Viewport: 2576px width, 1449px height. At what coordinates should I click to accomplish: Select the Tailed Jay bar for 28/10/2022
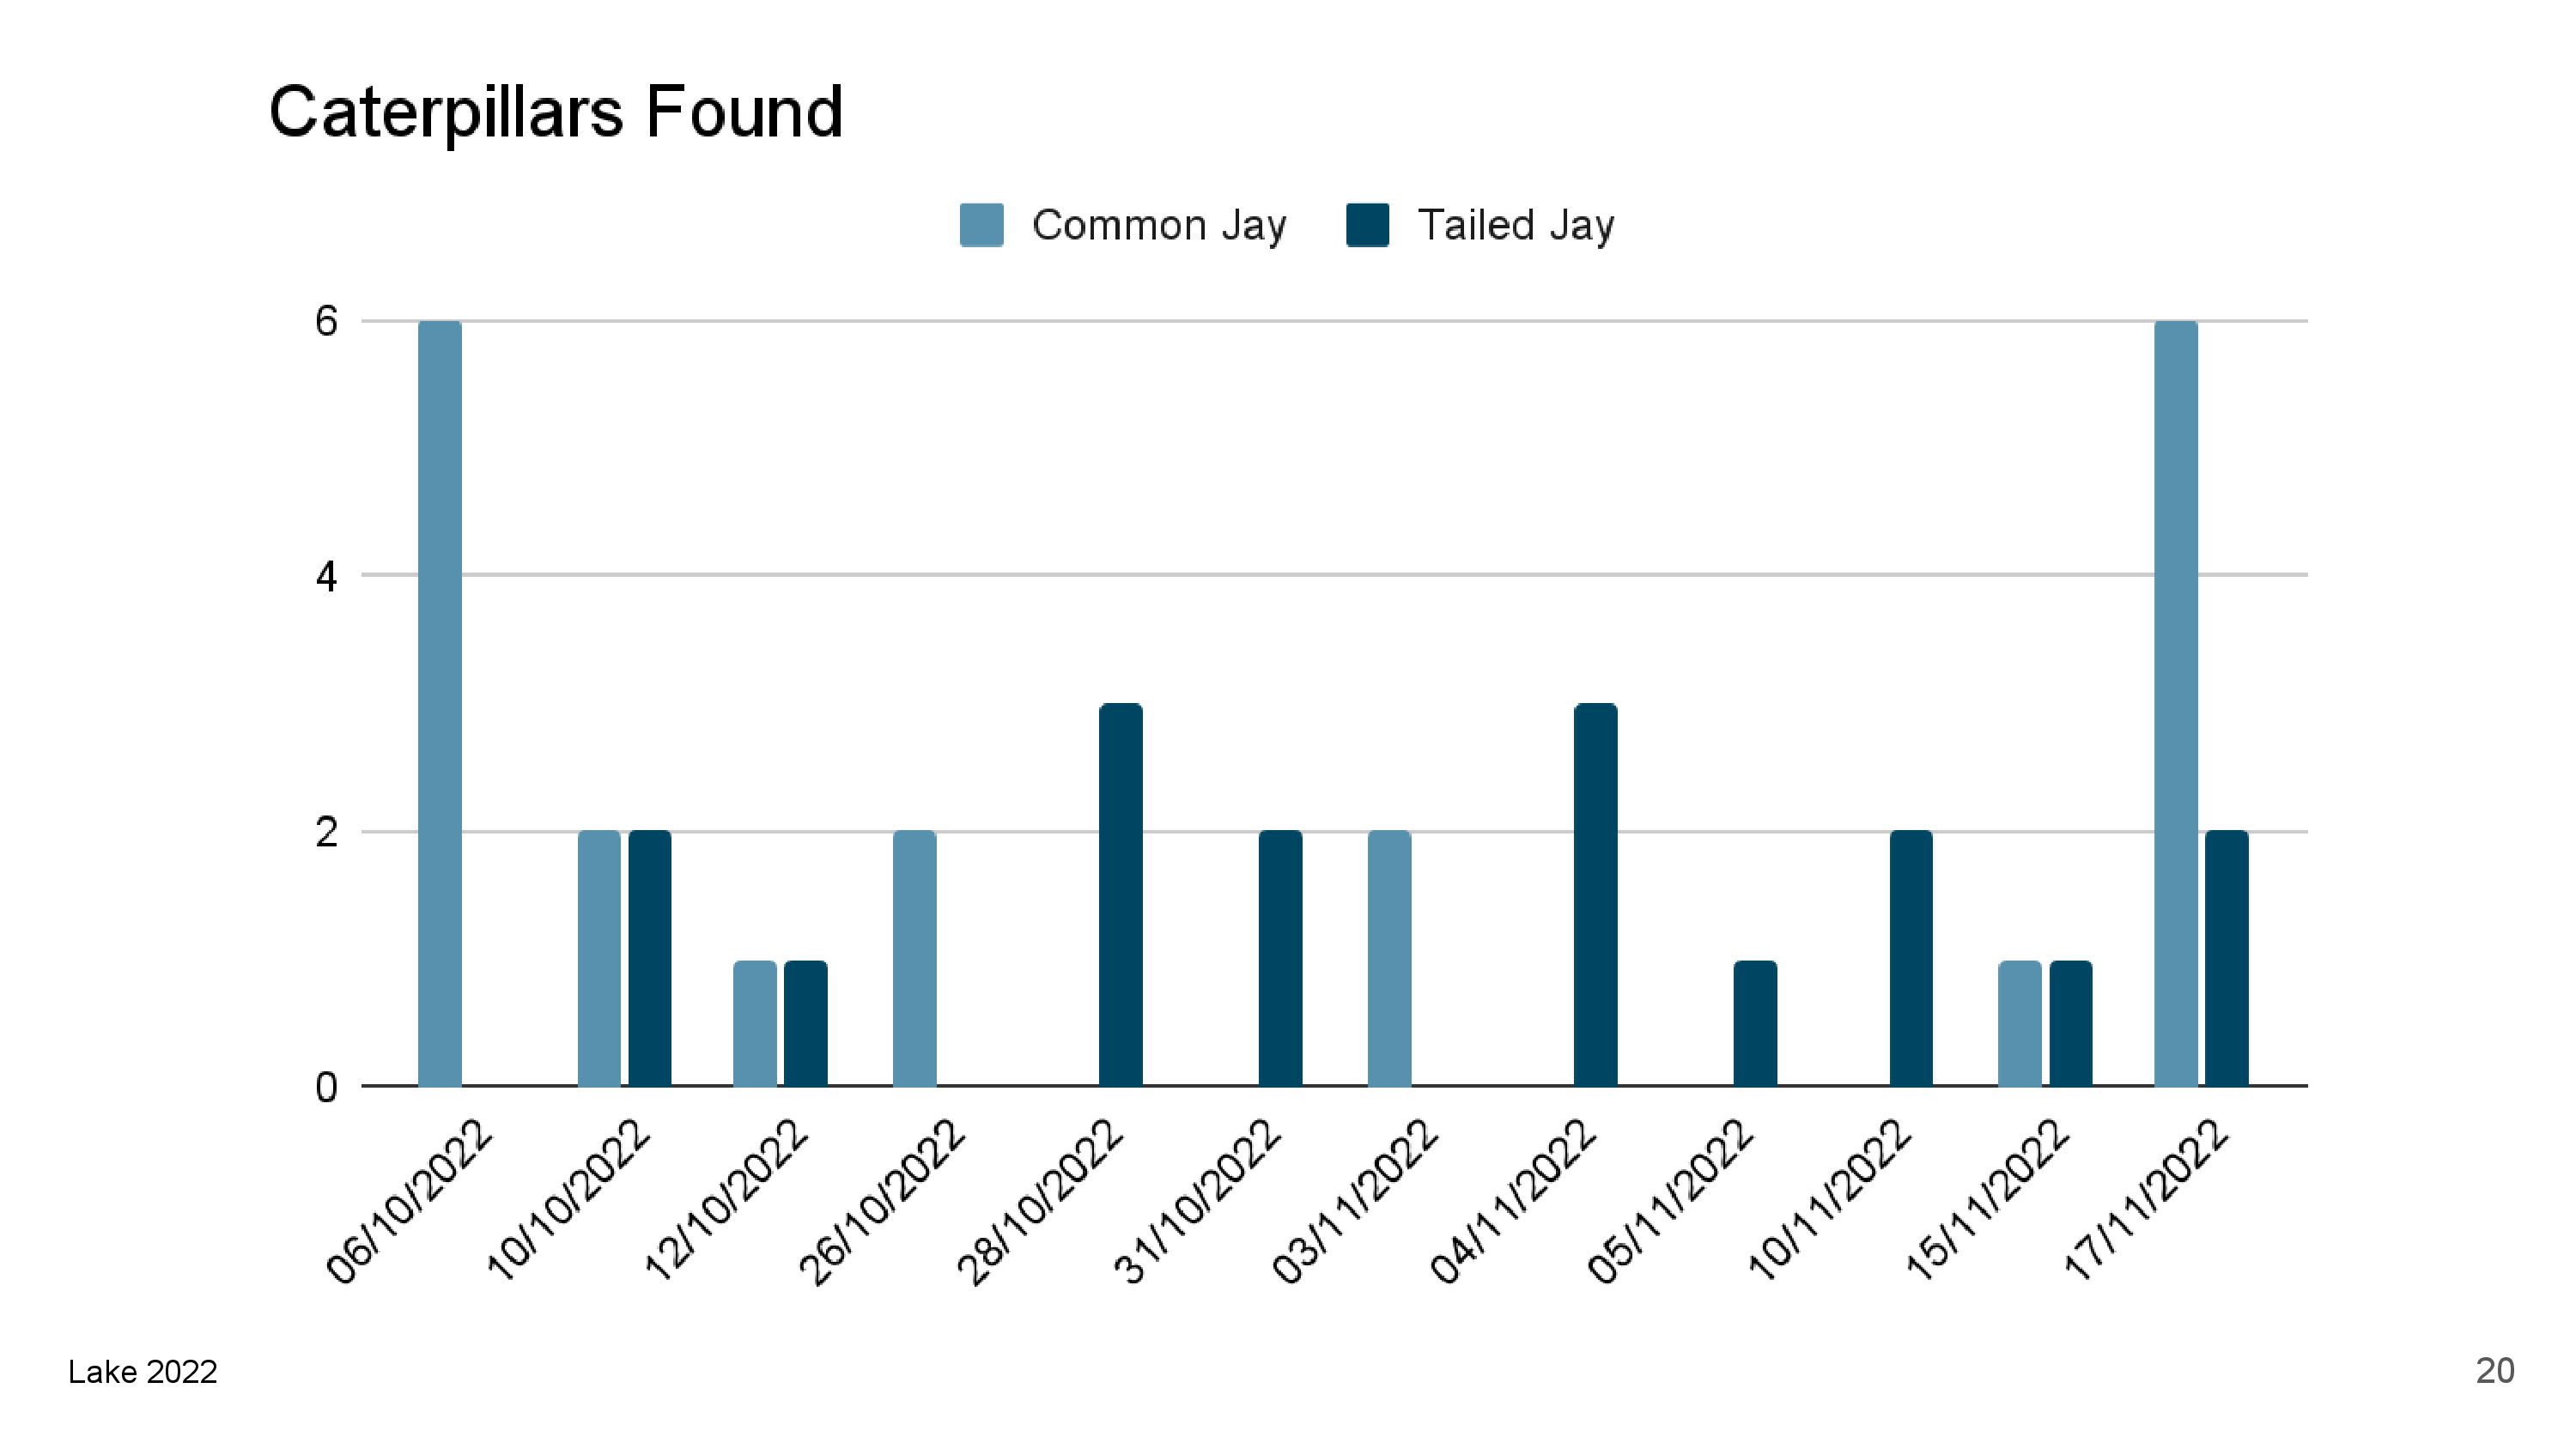click(1120, 895)
